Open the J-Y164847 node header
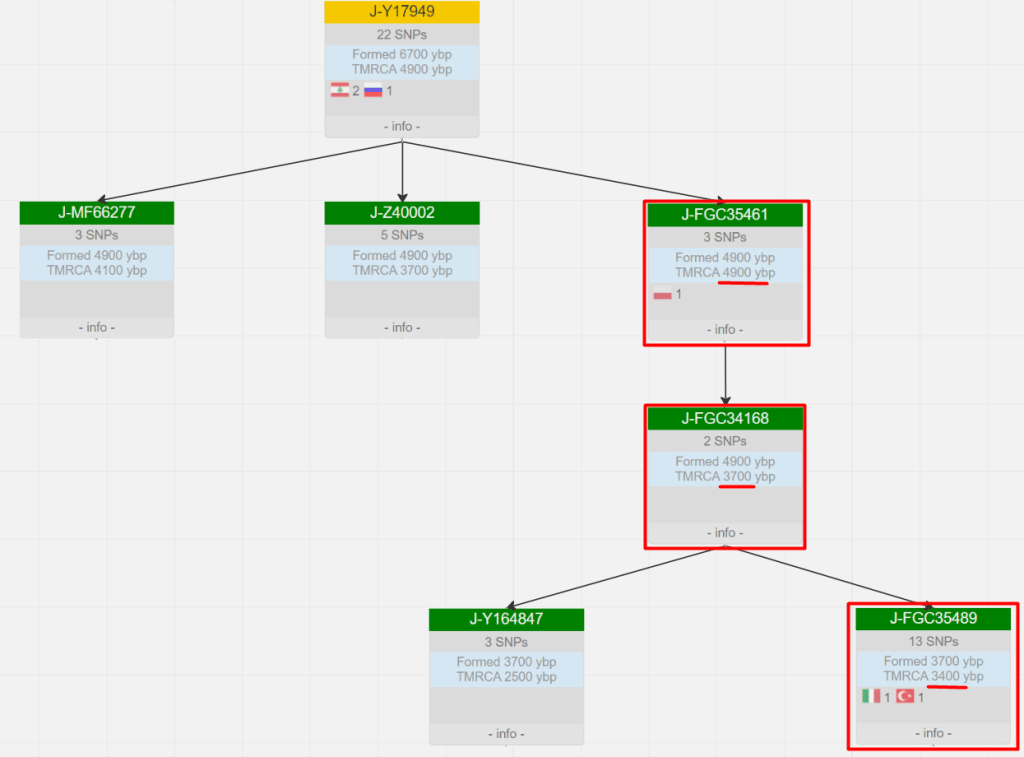 click(506, 620)
